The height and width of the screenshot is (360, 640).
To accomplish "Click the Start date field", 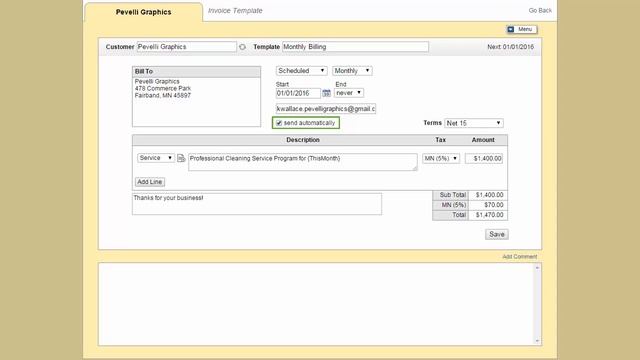I will pos(298,93).
